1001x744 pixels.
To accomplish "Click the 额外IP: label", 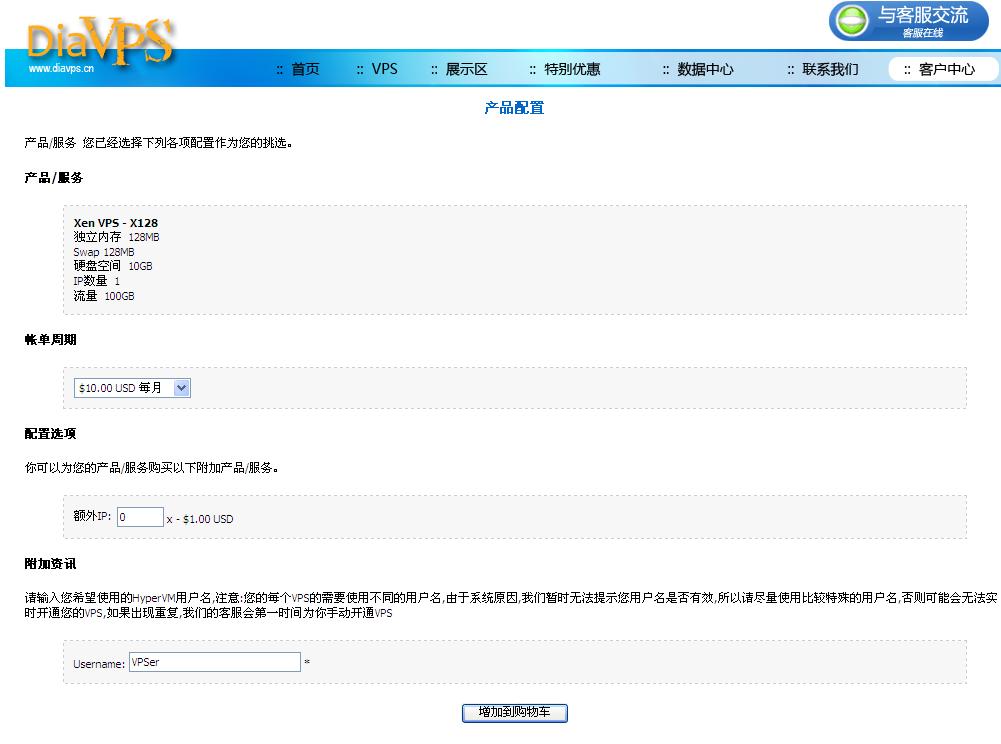I will [93, 515].
